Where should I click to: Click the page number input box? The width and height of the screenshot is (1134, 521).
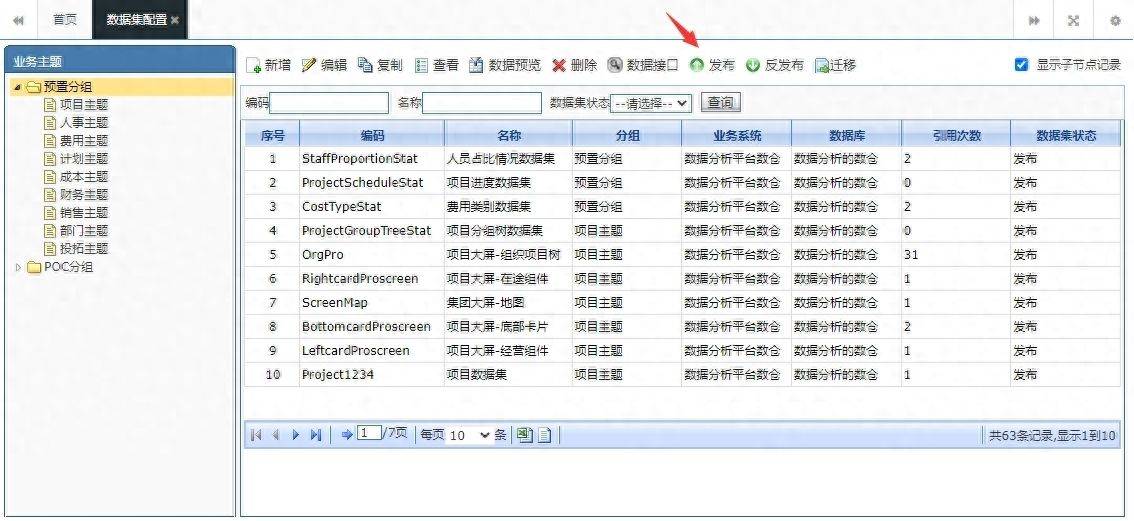(x=369, y=433)
